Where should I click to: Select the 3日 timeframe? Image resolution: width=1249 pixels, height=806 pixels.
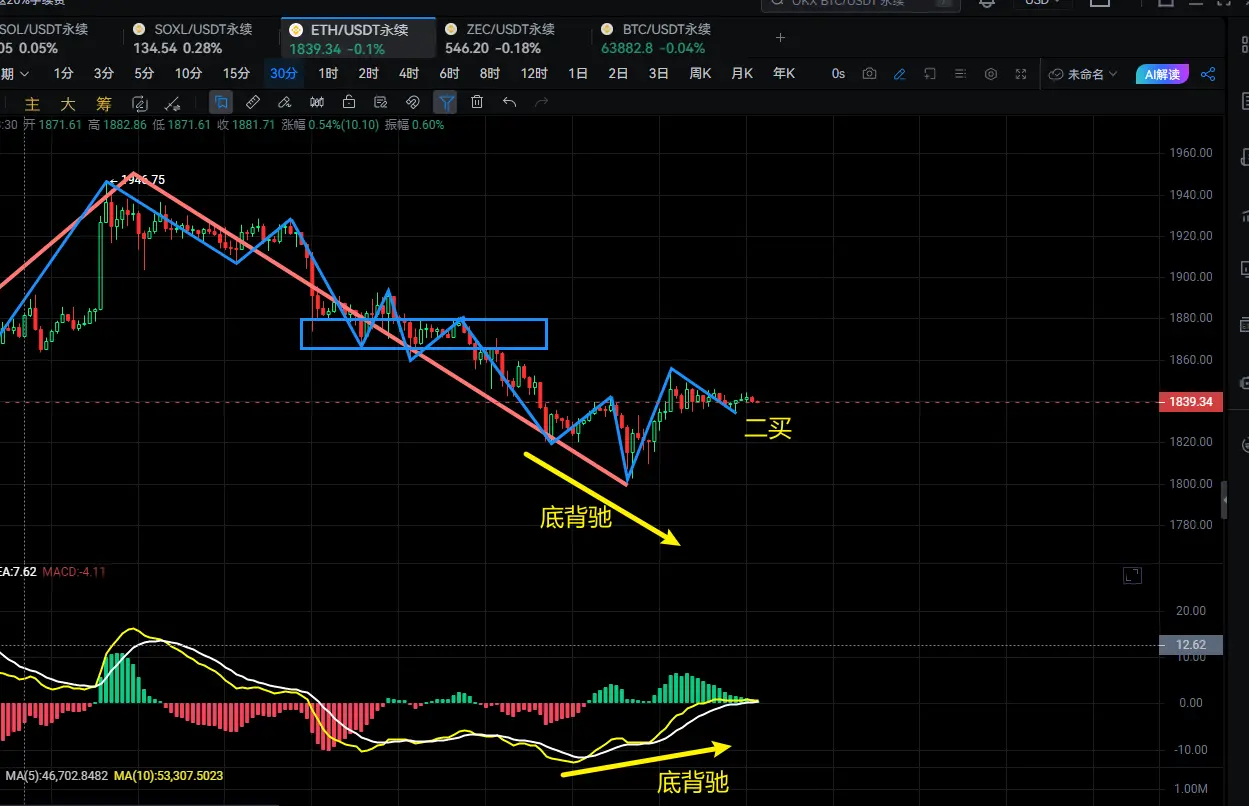(658, 74)
